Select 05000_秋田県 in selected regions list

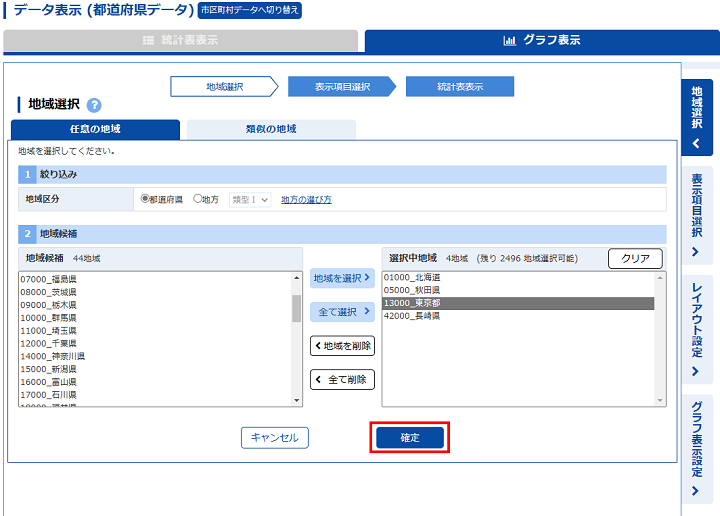(518, 290)
